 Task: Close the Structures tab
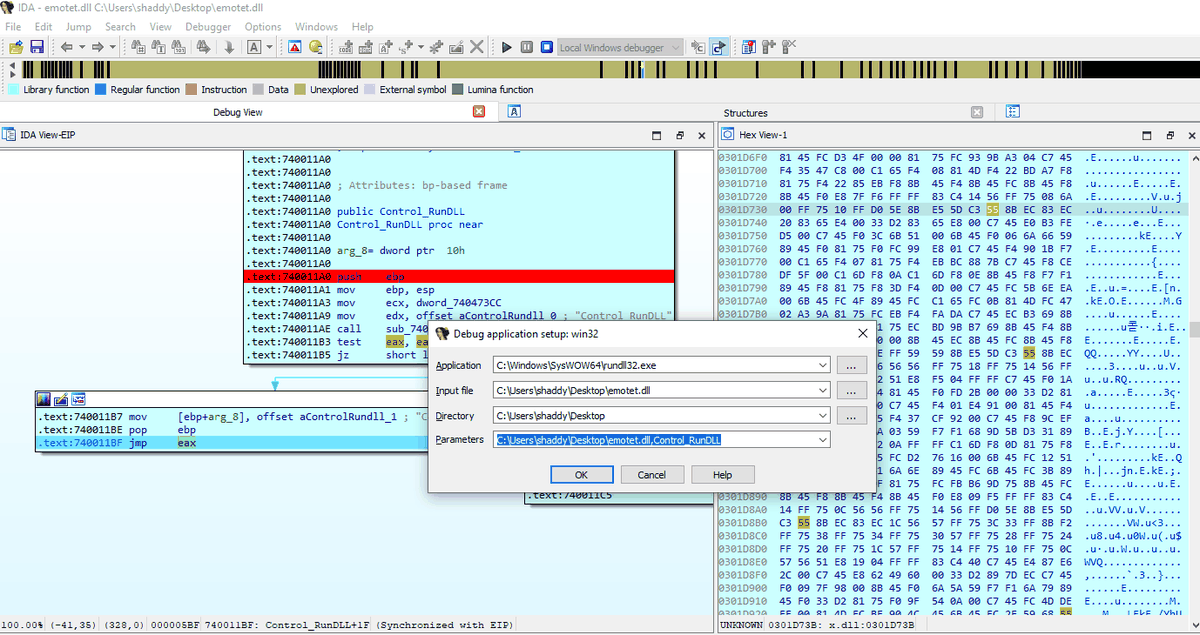(977, 112)
